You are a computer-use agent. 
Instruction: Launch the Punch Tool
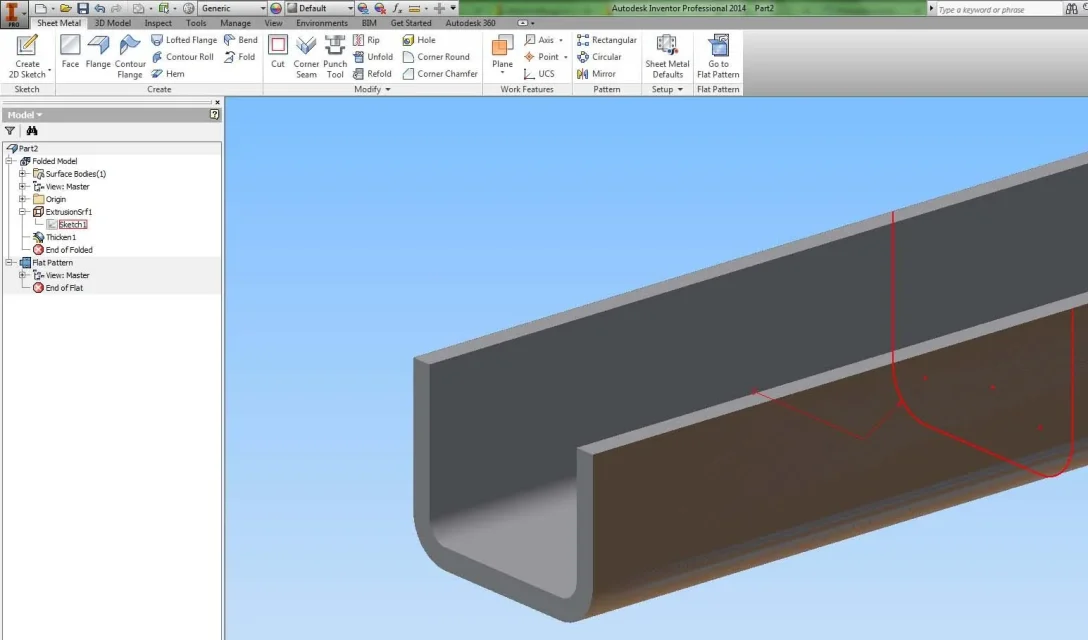[x=335, y=56]
